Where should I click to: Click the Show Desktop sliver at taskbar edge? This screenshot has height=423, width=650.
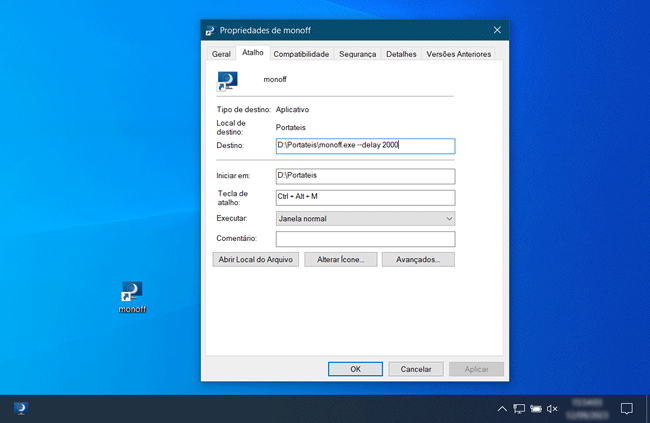click(648, 409)
